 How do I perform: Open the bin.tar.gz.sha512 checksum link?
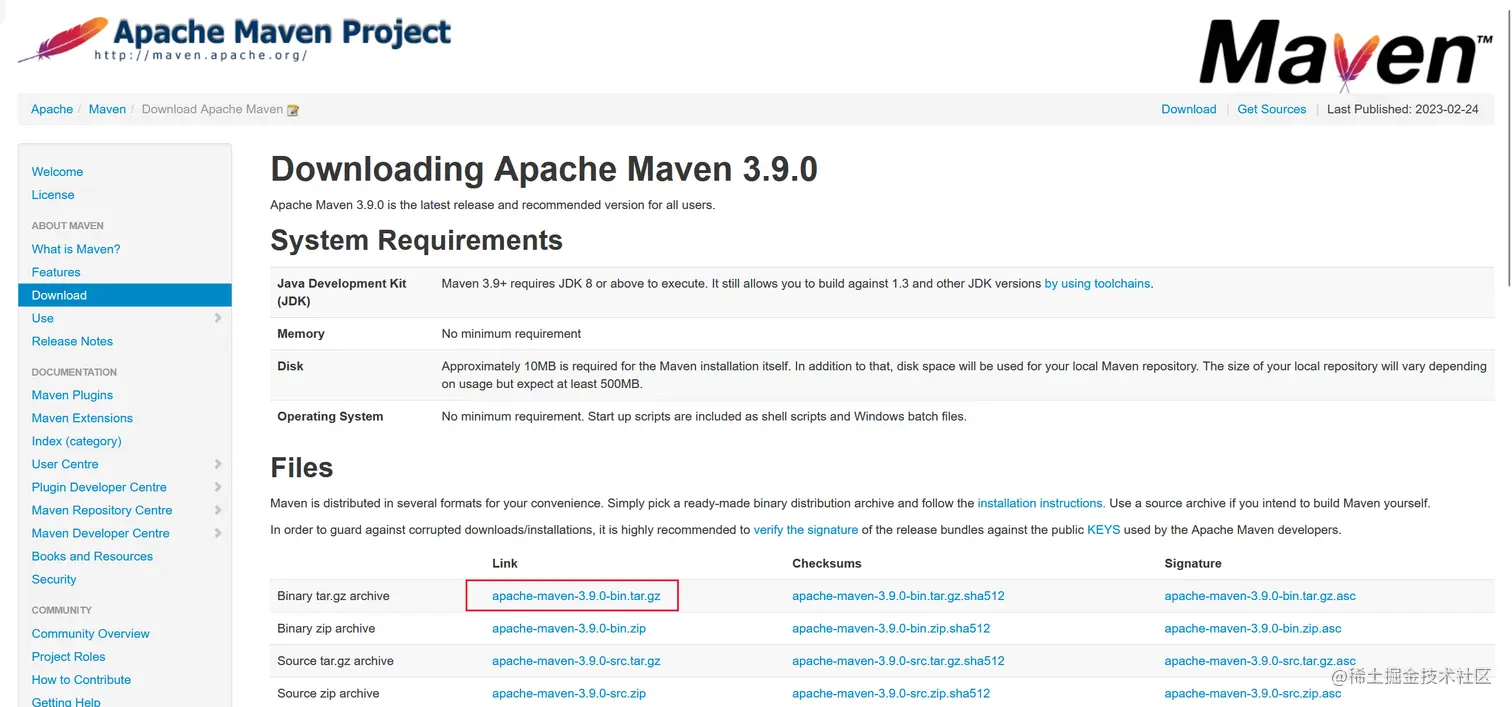click(x=897, y=596)
